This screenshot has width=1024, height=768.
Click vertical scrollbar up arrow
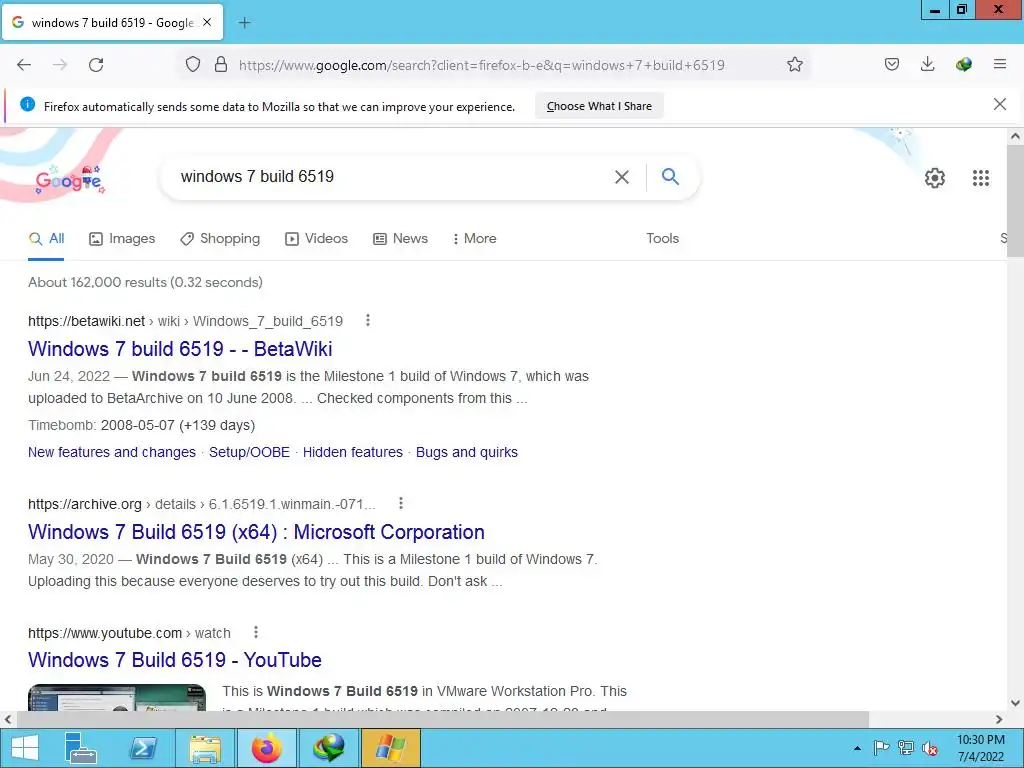coord(1015,136)
